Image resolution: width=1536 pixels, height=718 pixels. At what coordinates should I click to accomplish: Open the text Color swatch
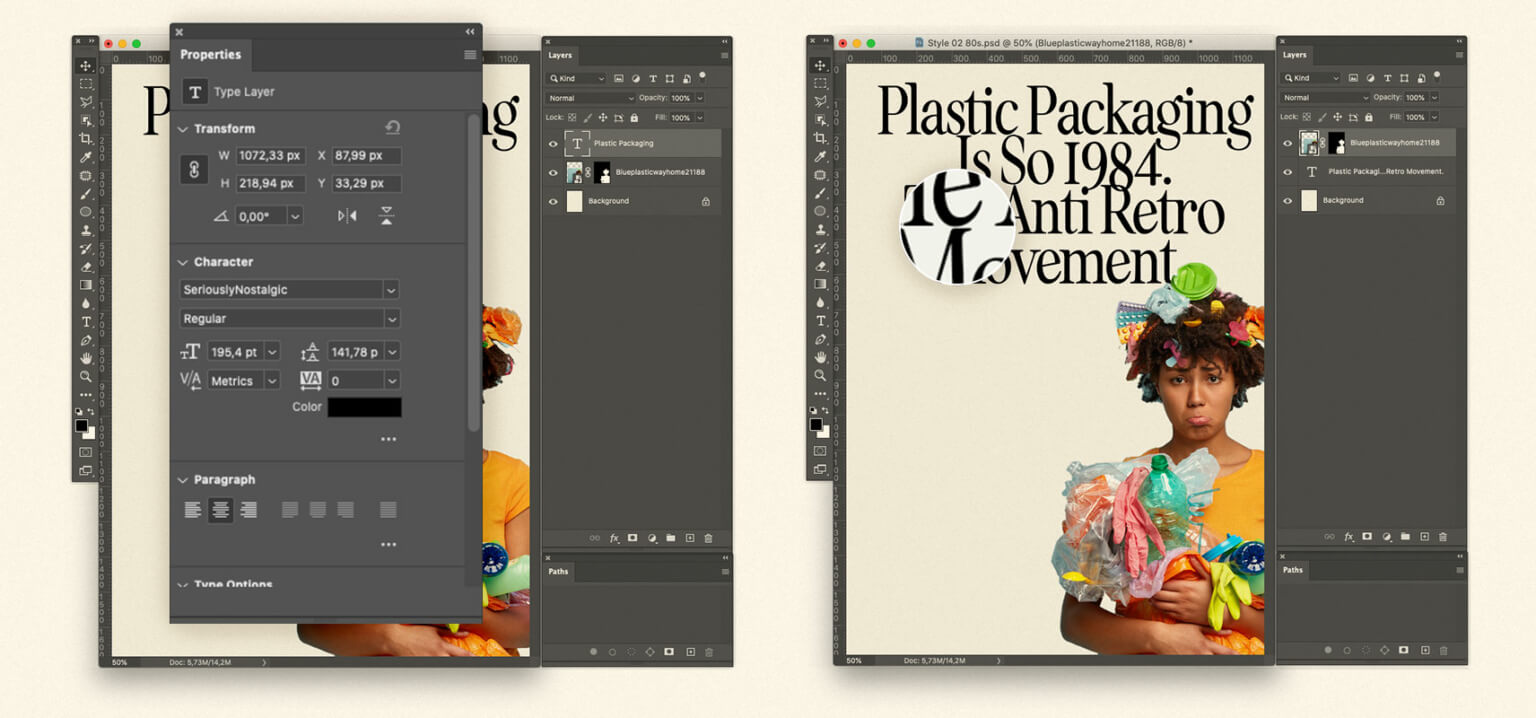click(363, 406)
